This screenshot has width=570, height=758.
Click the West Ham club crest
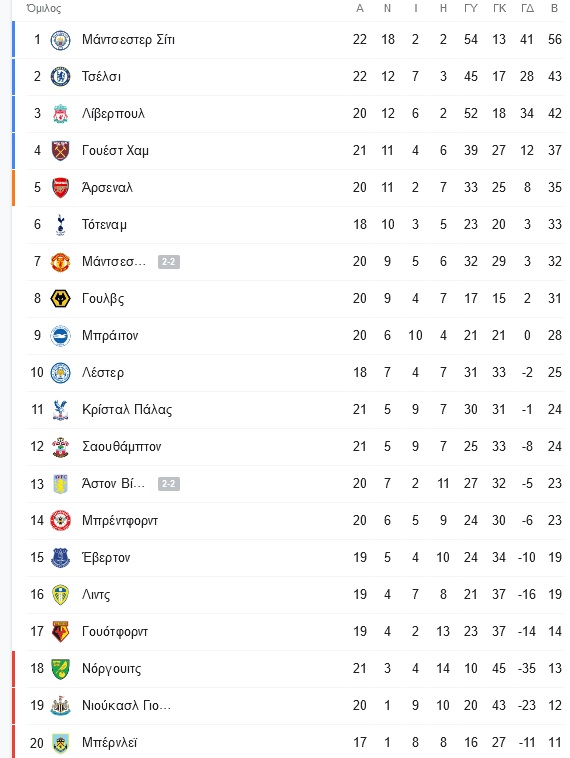[60, 150]
